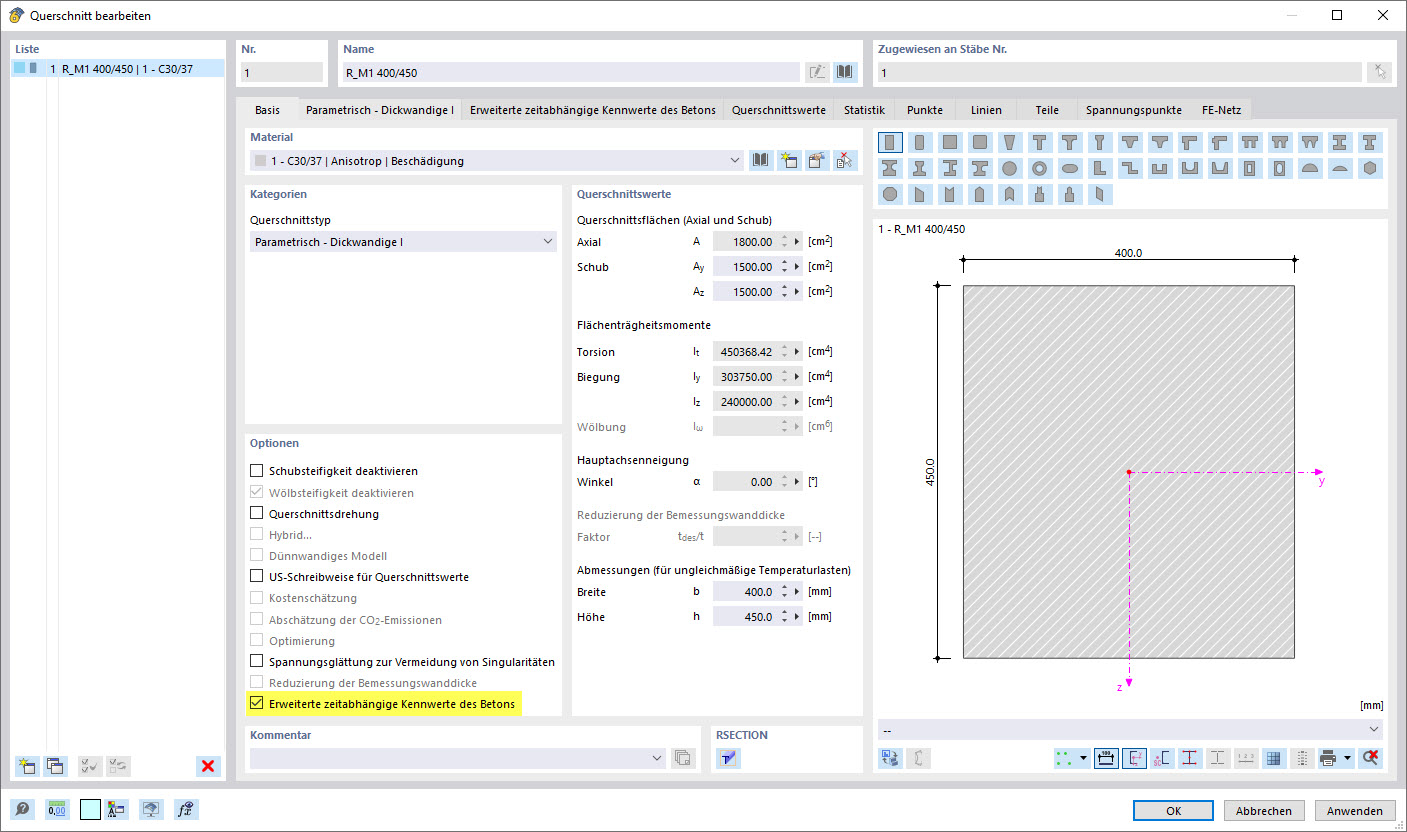This screenshot has width=1407, height=832.
Task: Select the Z-shaped cross-section icon
Action: click(1130, 168)
